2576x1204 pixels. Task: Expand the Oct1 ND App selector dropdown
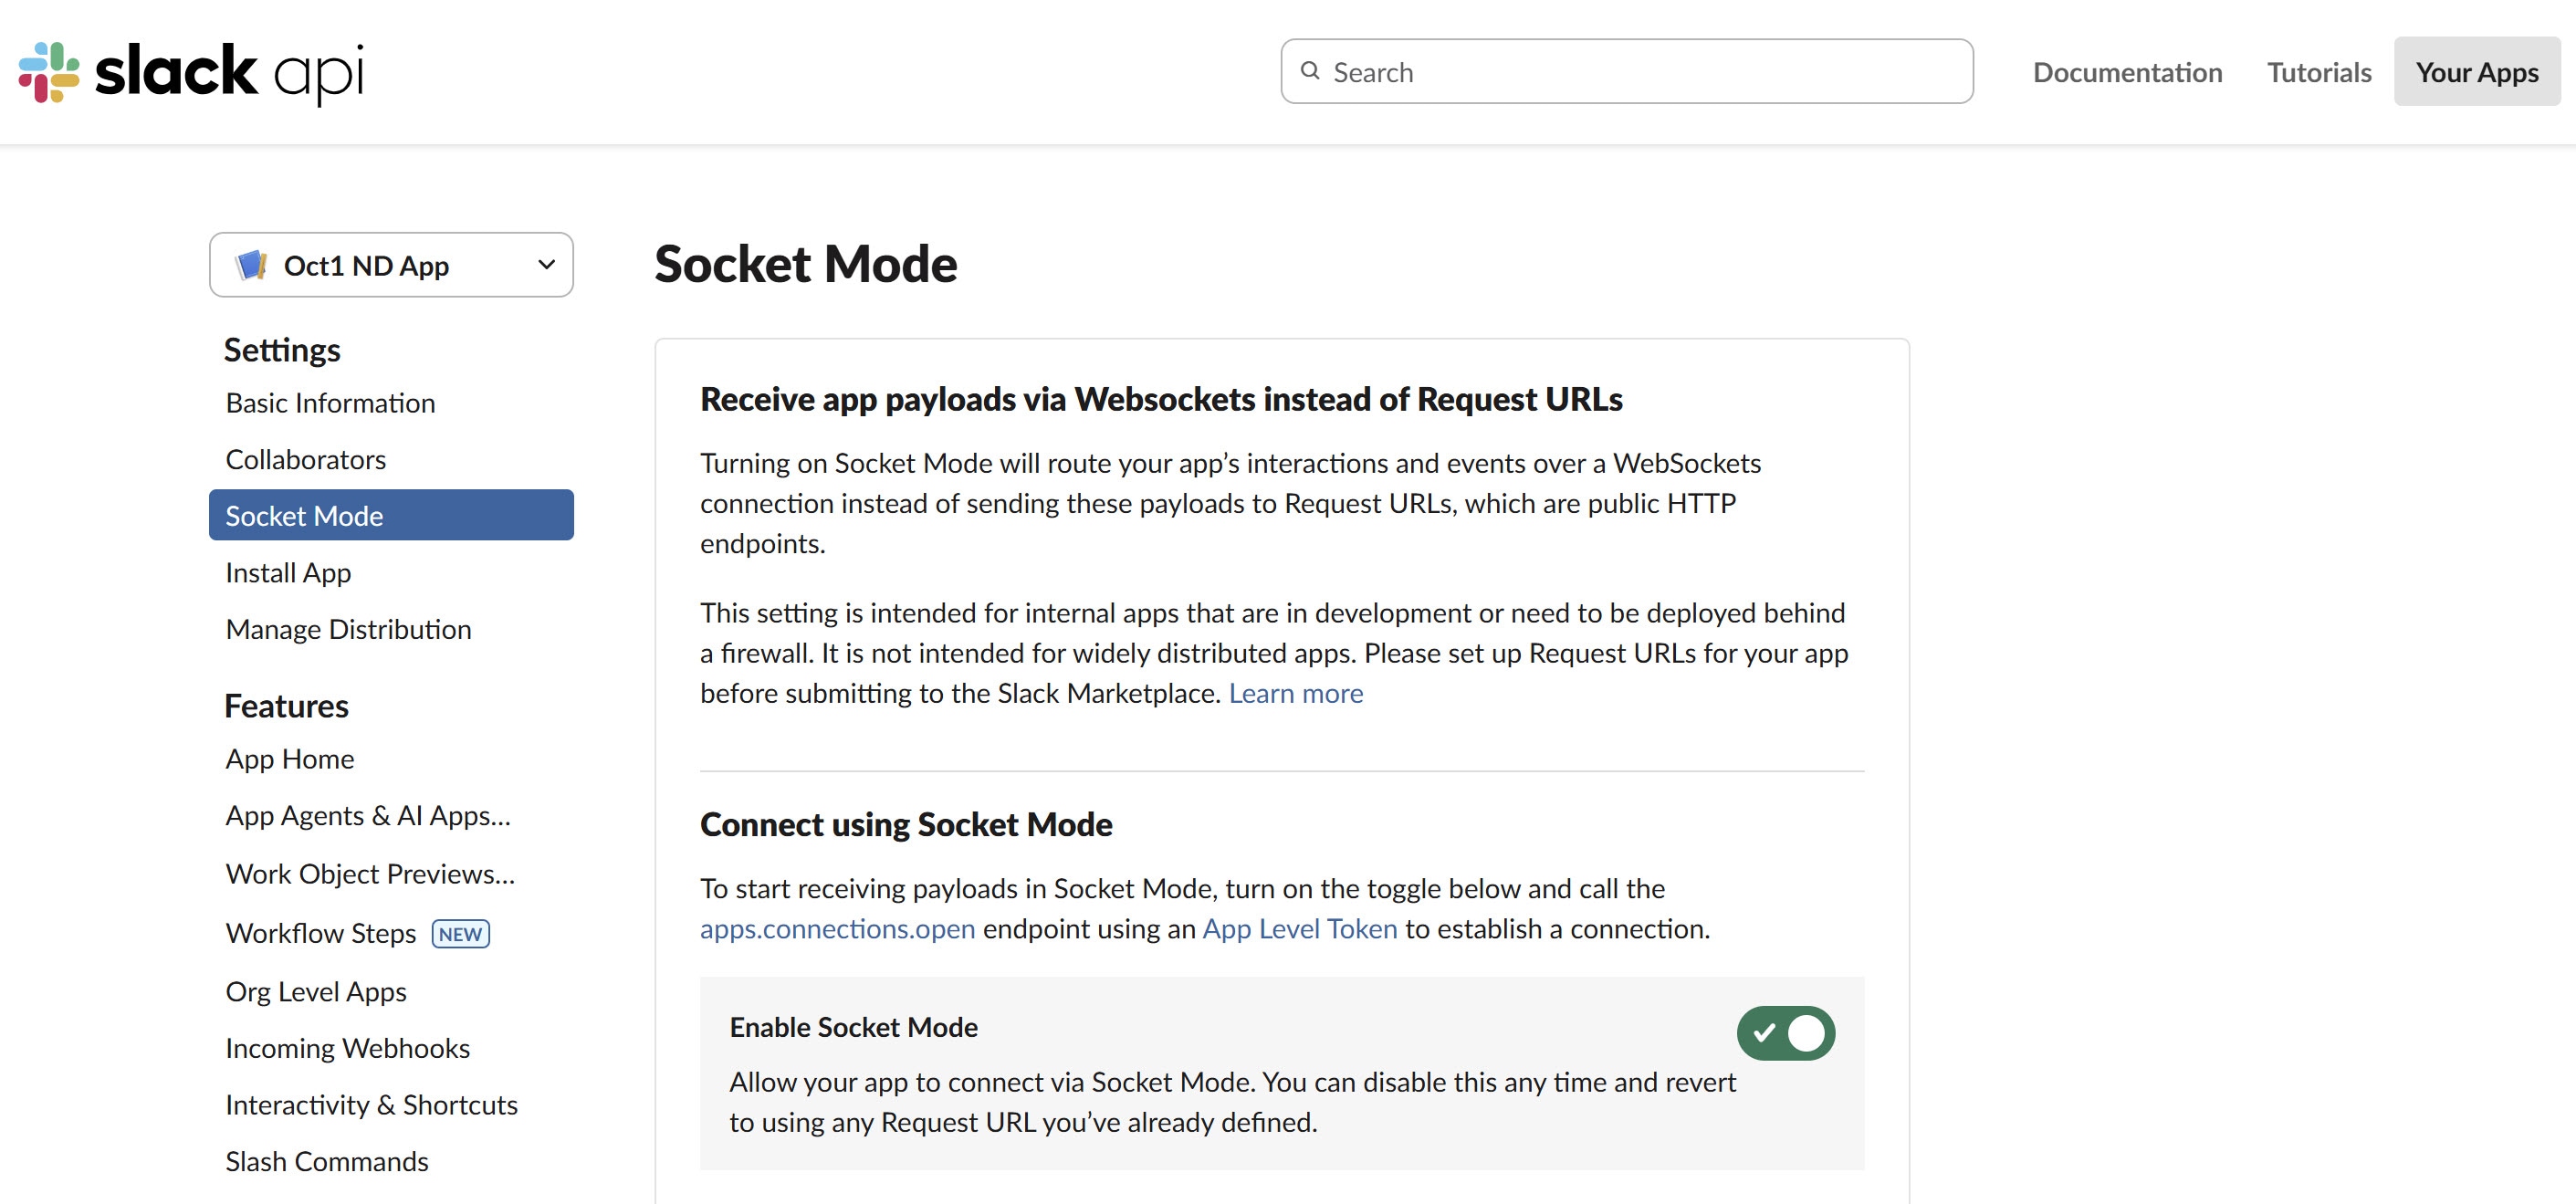(x=545, y=264)
